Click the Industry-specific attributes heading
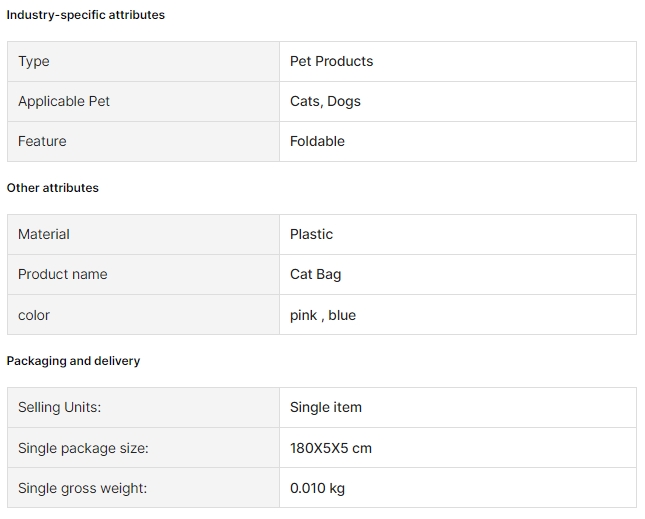645x519 pixels. [86, 15]
